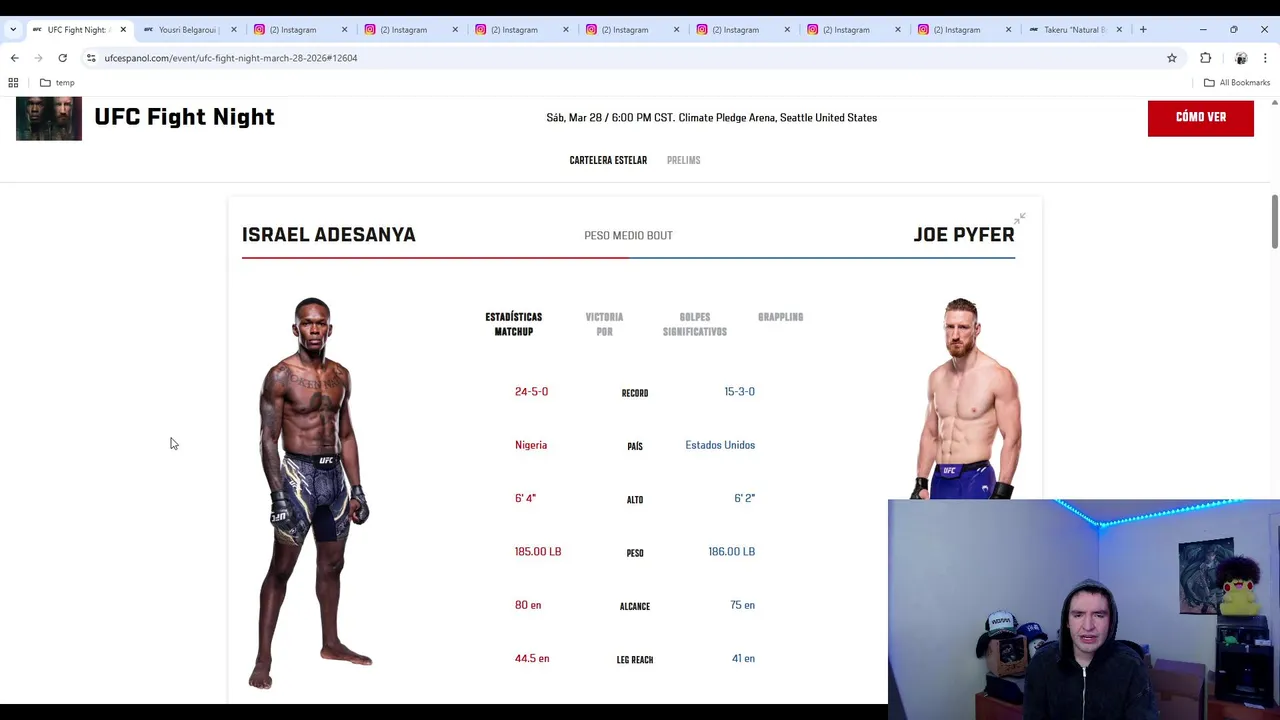The height and width of the screenshot is (720, 1280).
Task: Bookmark this page with the star icon
Action: (x=1172, y=58)
